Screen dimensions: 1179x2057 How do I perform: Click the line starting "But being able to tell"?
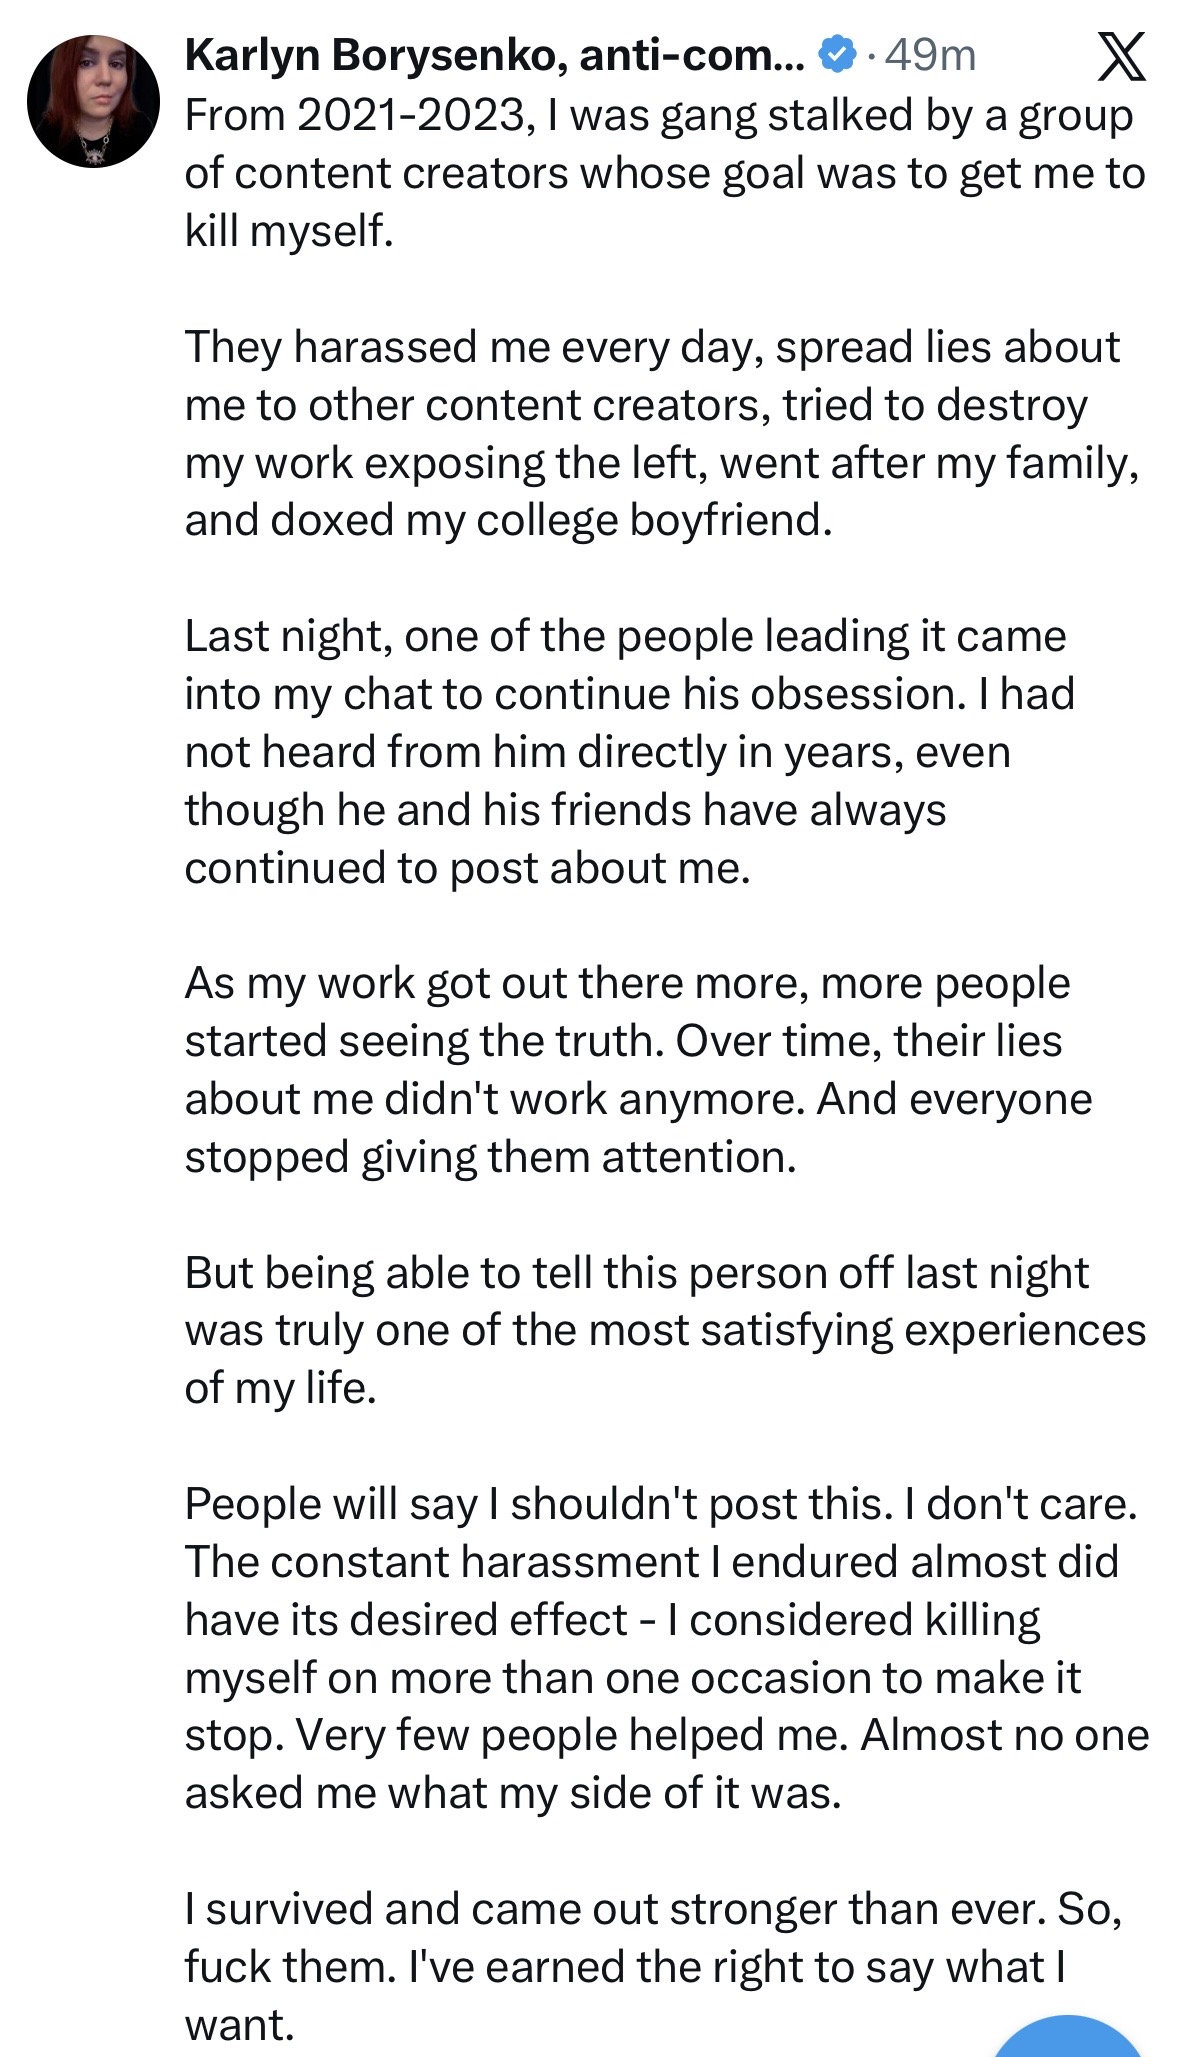(636, 1273)
